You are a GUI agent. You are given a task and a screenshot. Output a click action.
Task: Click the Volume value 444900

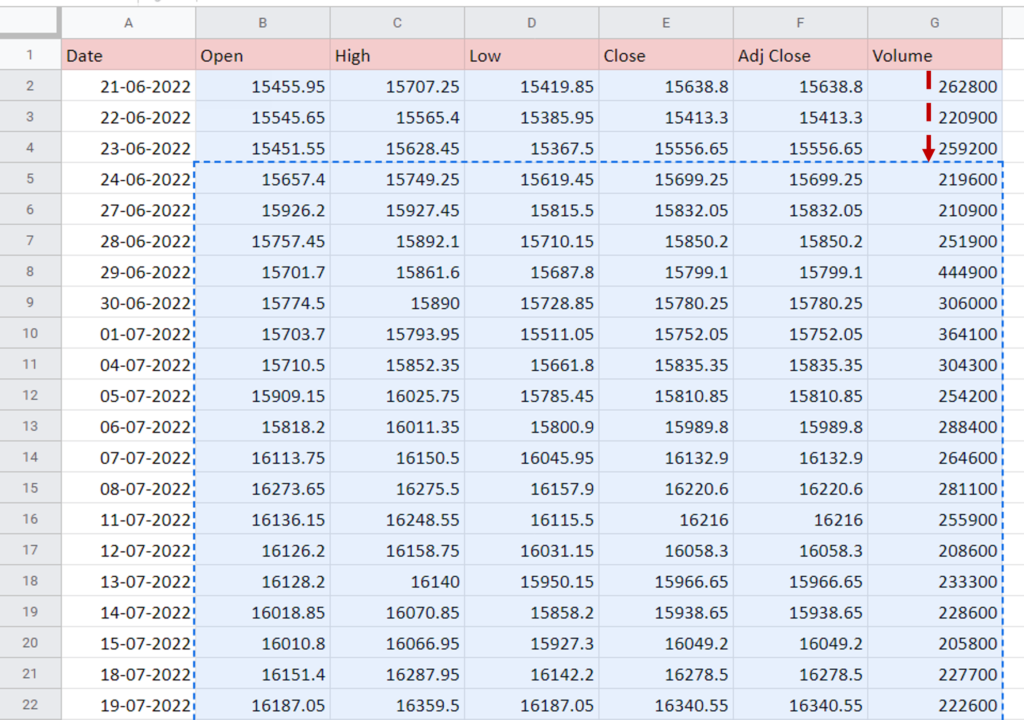pos(935,272)
